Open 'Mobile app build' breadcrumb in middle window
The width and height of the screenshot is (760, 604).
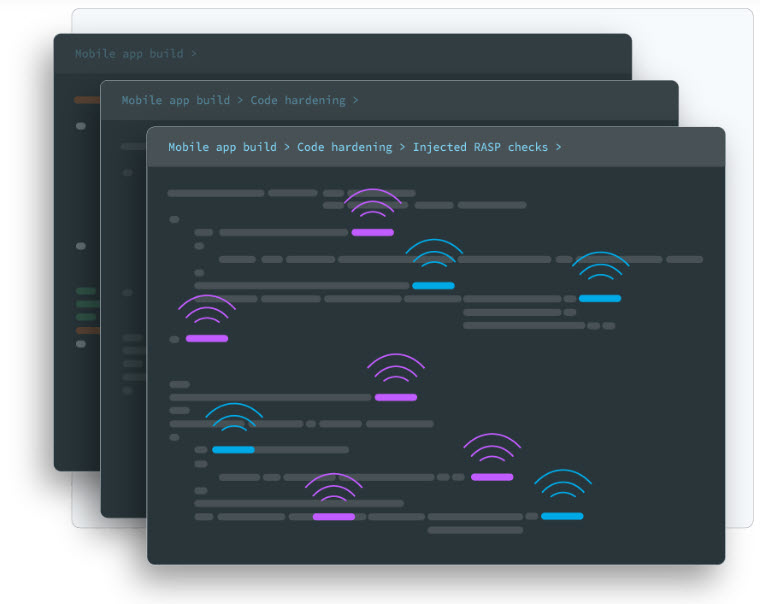coord(176,100)
